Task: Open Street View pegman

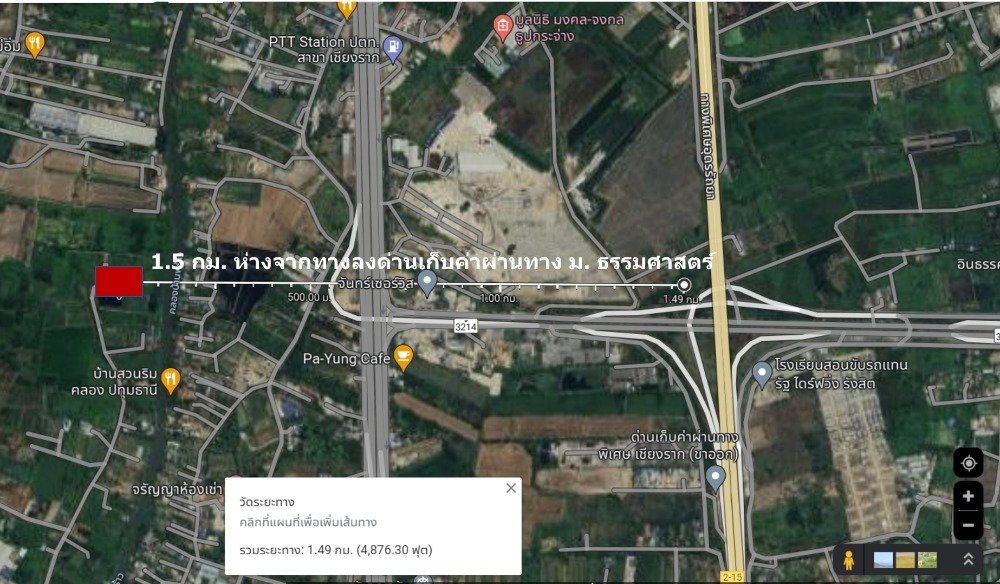Action: point(849,560)
